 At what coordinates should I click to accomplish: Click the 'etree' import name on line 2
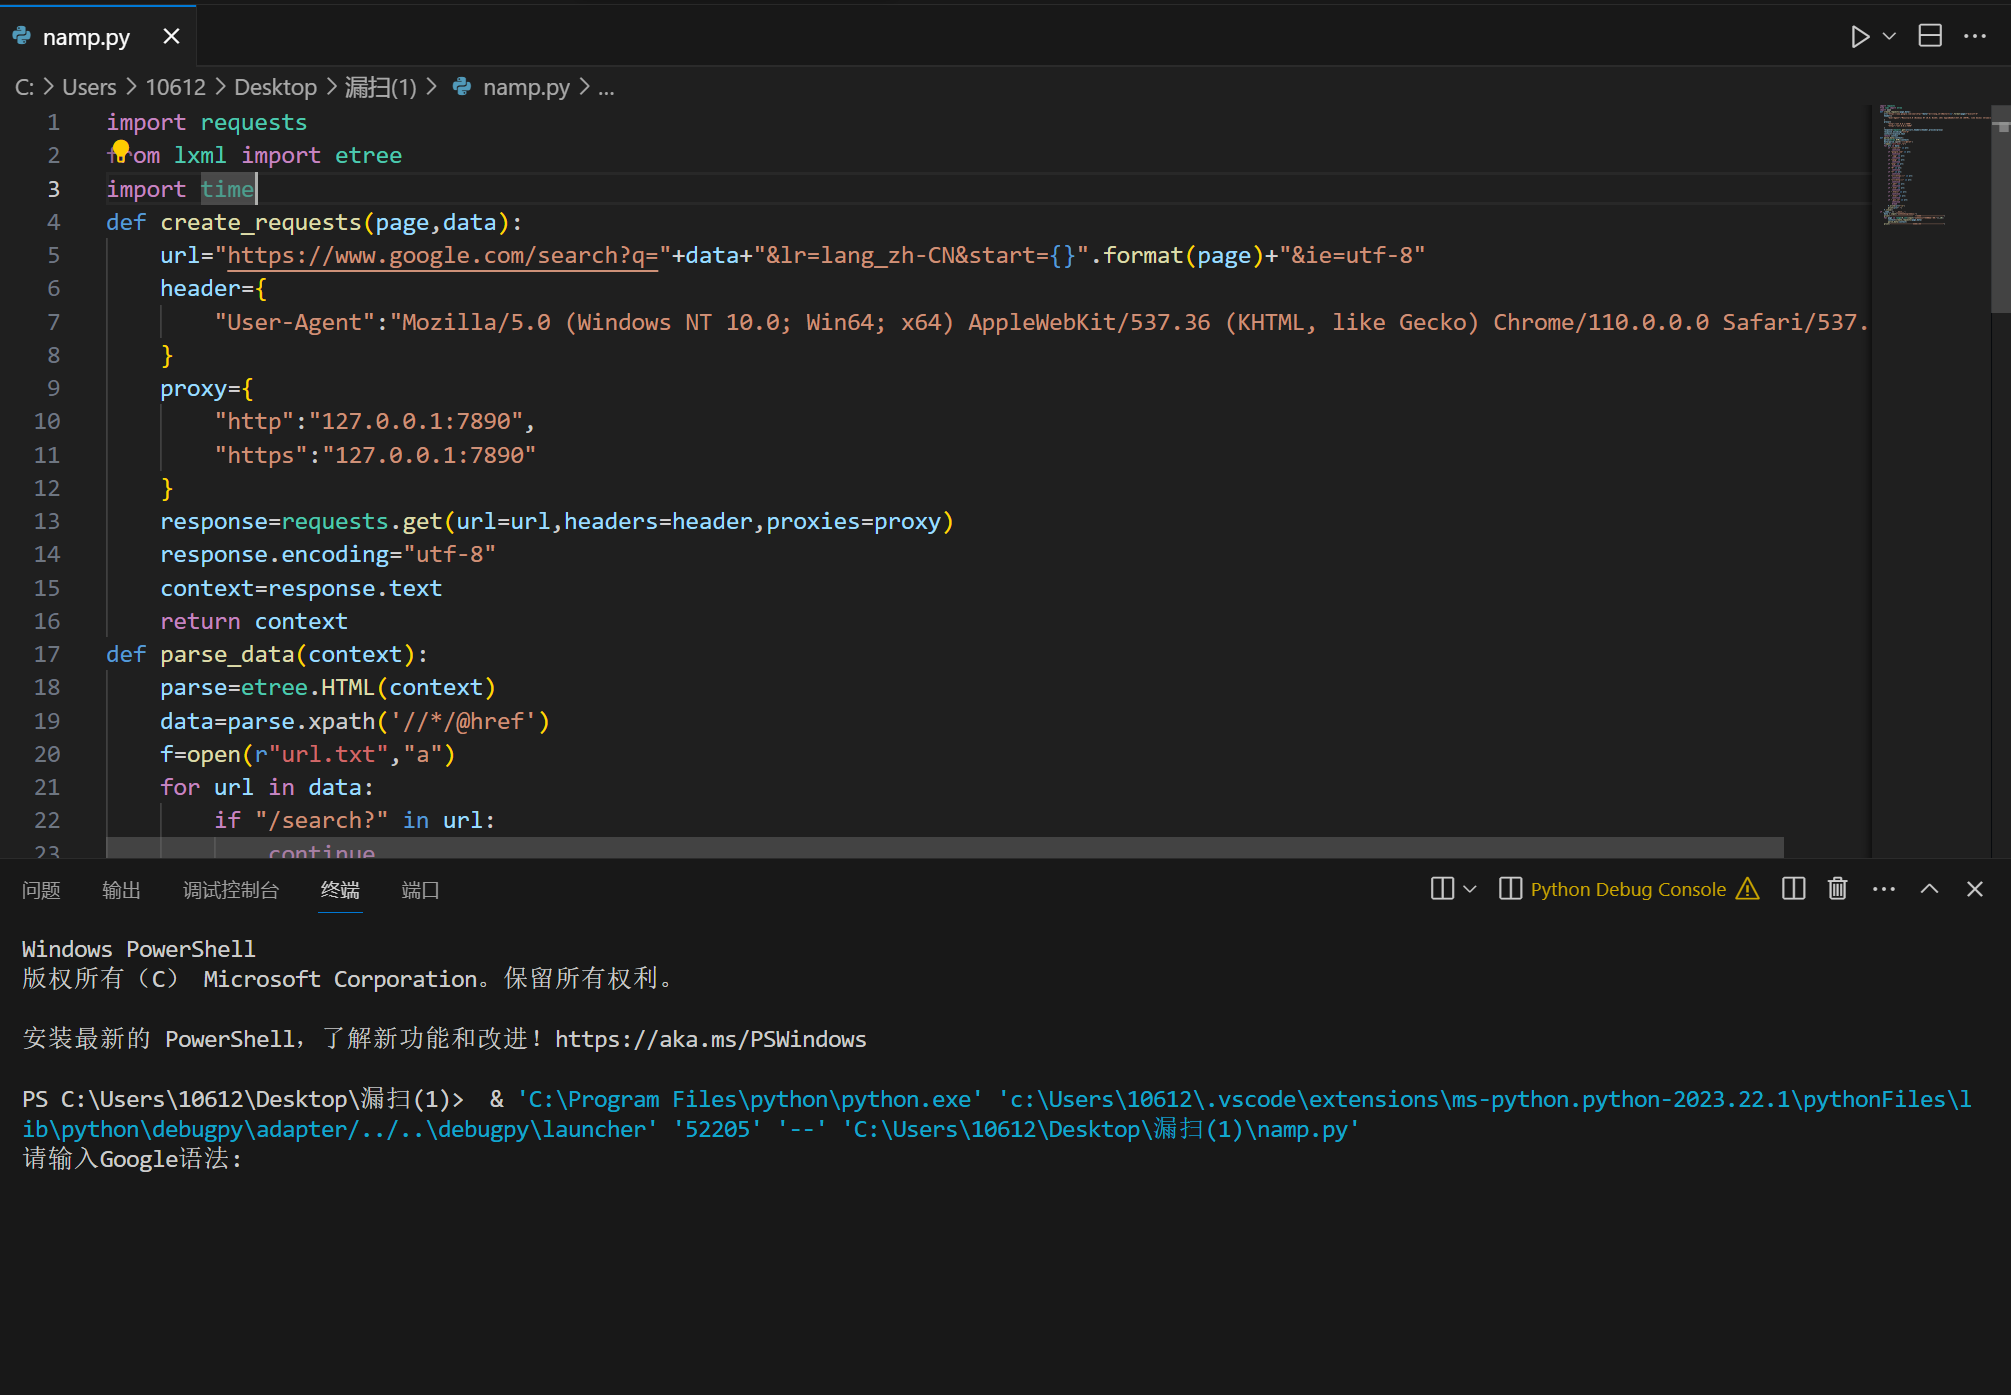[368, 156]
